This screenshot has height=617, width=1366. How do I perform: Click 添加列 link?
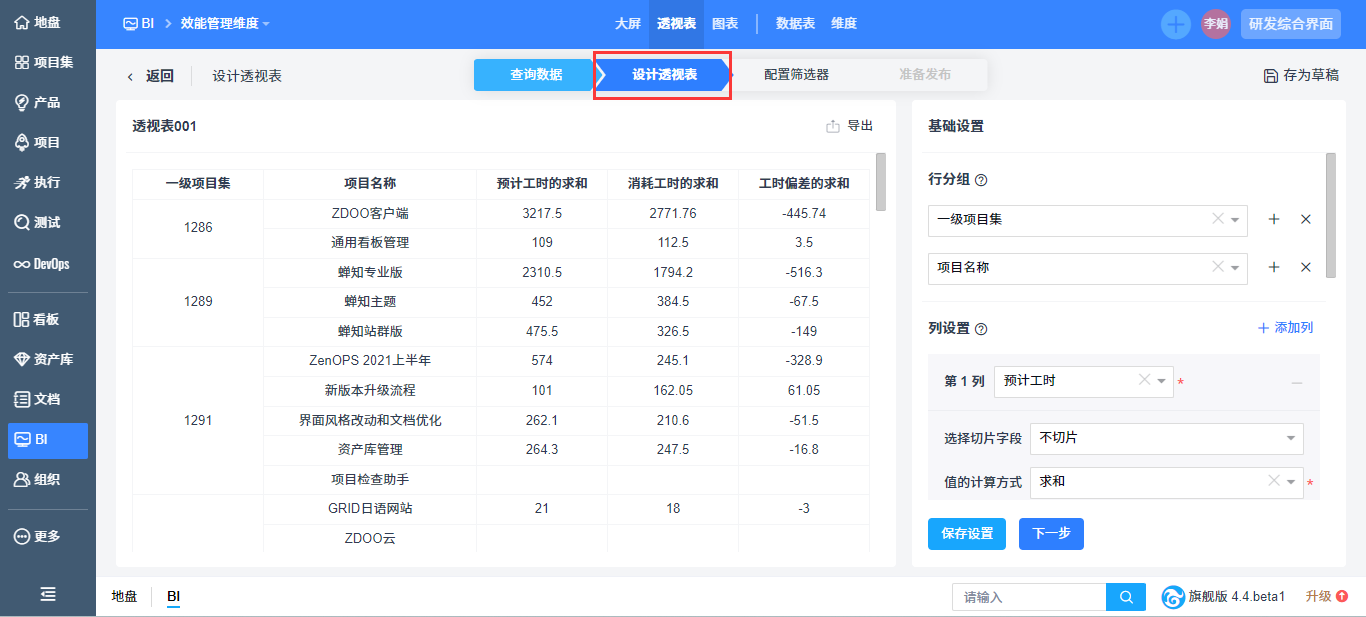click(1285, 328)
